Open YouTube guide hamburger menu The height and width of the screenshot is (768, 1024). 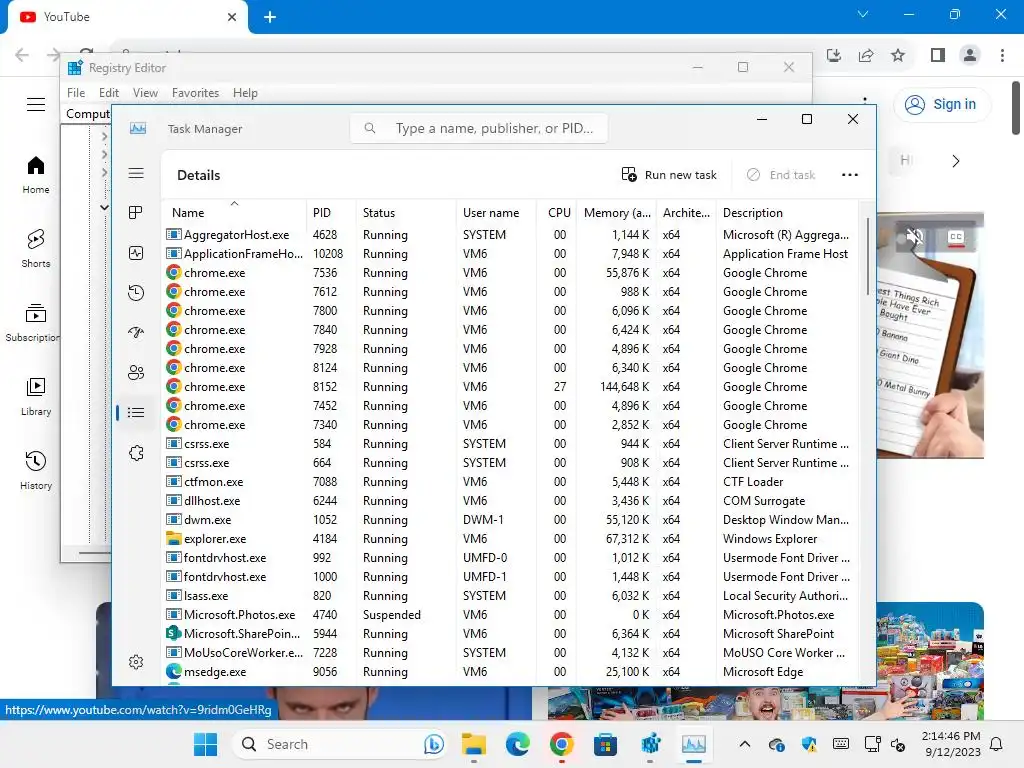[36, 104]
